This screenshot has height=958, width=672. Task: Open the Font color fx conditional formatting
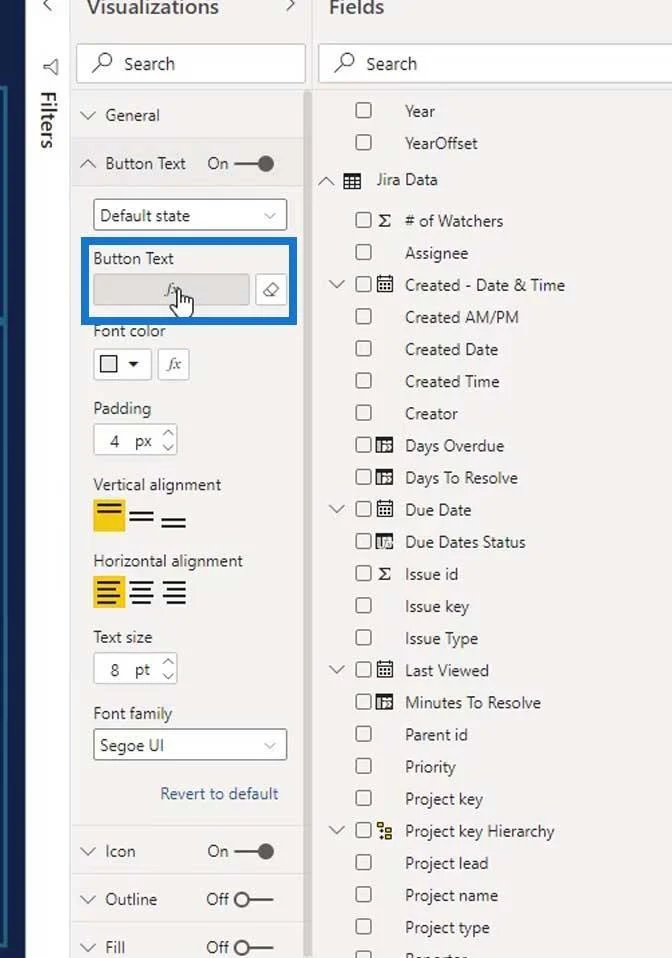click(173, 364)
